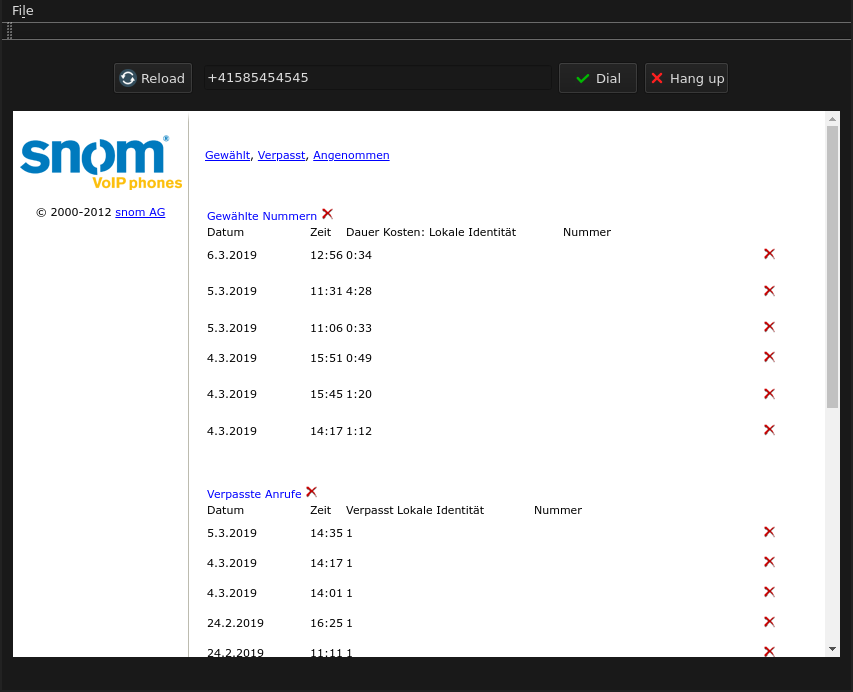Delete dialed call 4.3.2019 15:51
Image resolution: width=853 pixels, height=692 pixels.
769,357
